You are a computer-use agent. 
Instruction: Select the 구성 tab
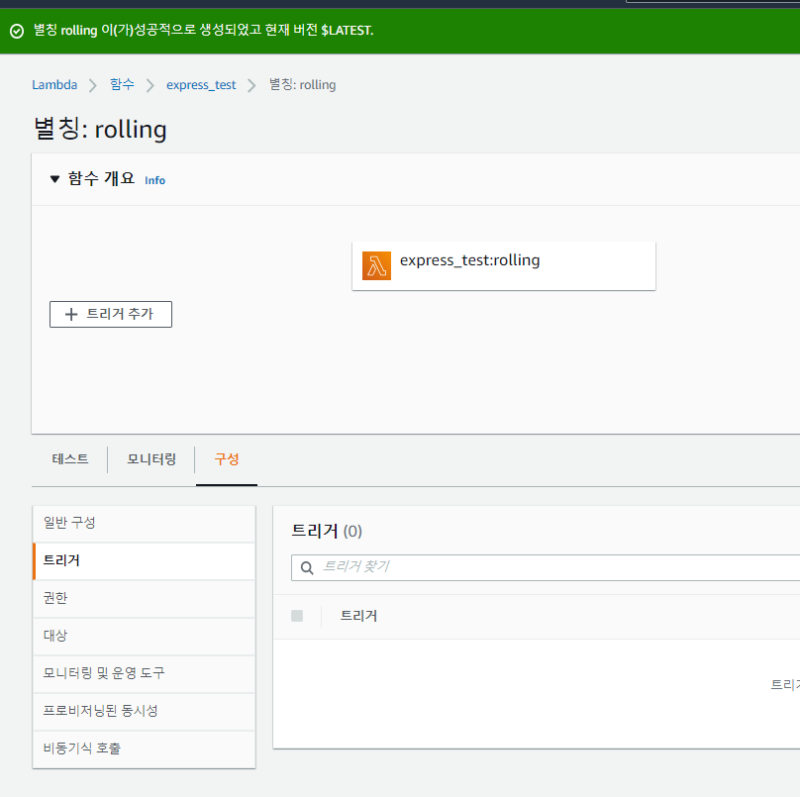(x=227, y=460)
